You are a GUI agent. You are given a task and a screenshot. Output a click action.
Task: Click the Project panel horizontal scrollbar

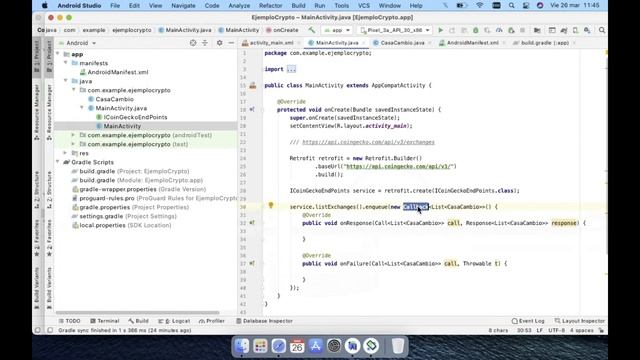click(139, 313)
